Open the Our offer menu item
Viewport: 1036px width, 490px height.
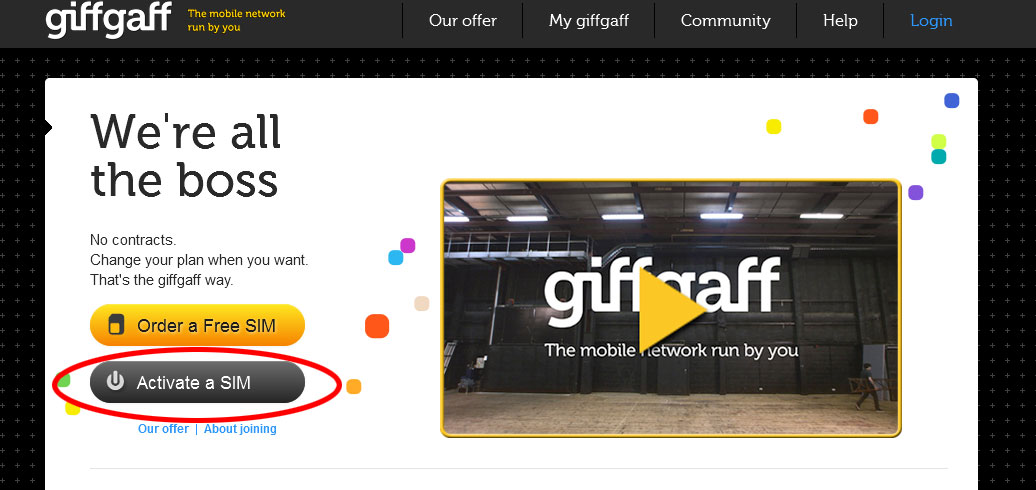tap(462, 20)
